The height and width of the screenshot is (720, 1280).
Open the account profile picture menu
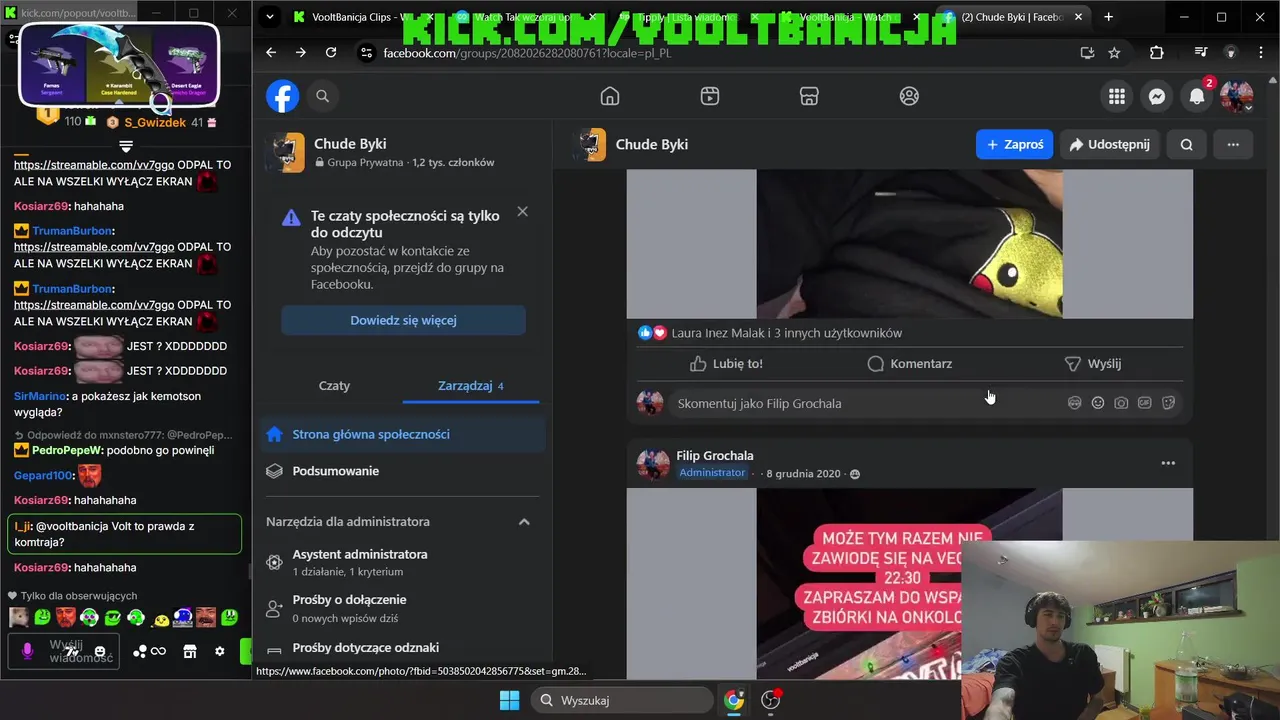[1237, 96]
